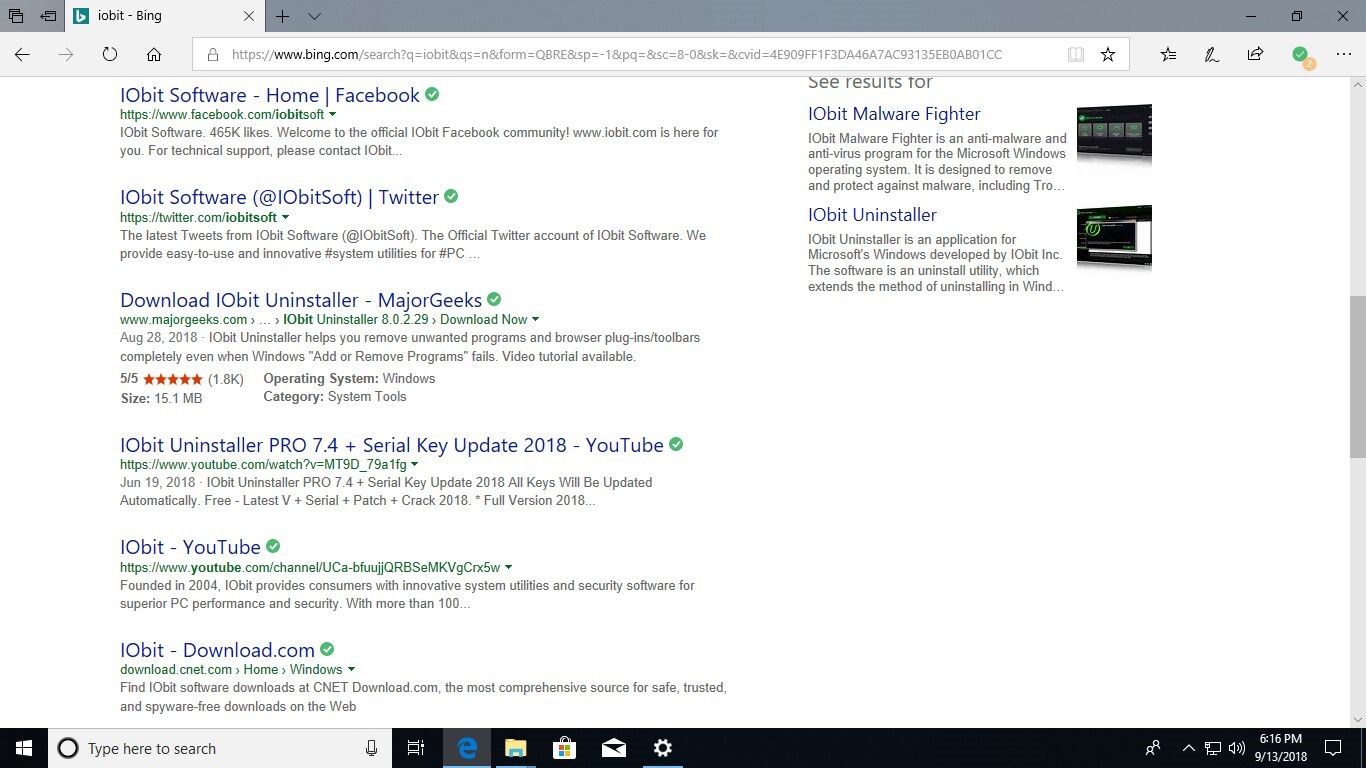Refresh the Bing results page
This screenshot has height=768, width=1366.
(x=110, y=55)
